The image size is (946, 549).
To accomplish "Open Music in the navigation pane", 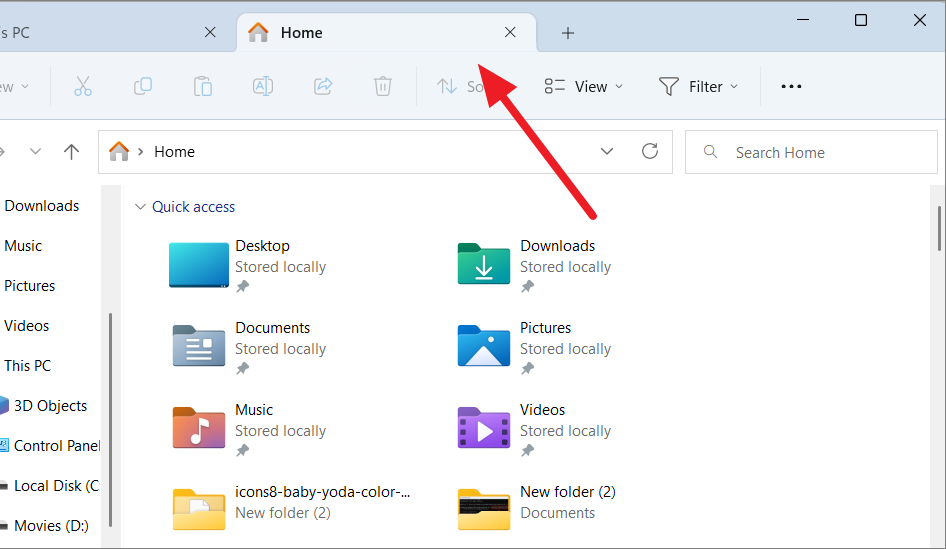I will point(23,246).
